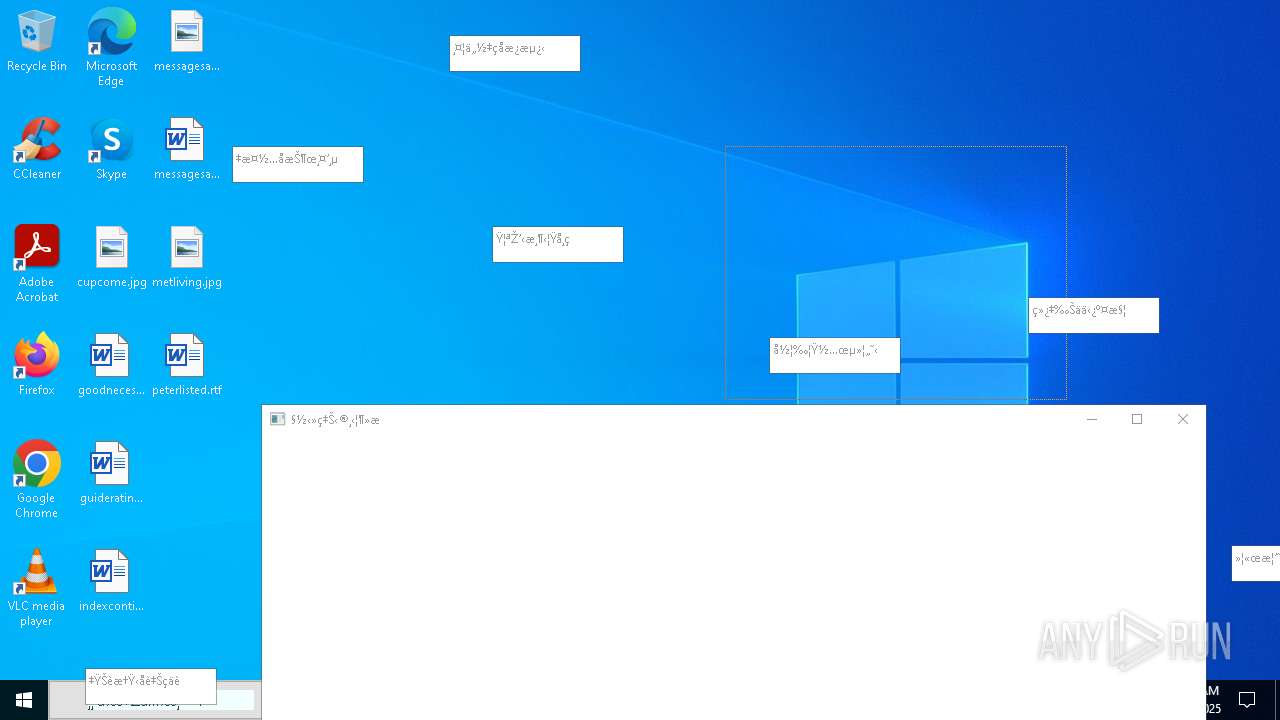Image resolution: width=1280 pixels, height=720 pixels.
Task: Select the messagesa... Word document icon
Action: coord(187,149)
